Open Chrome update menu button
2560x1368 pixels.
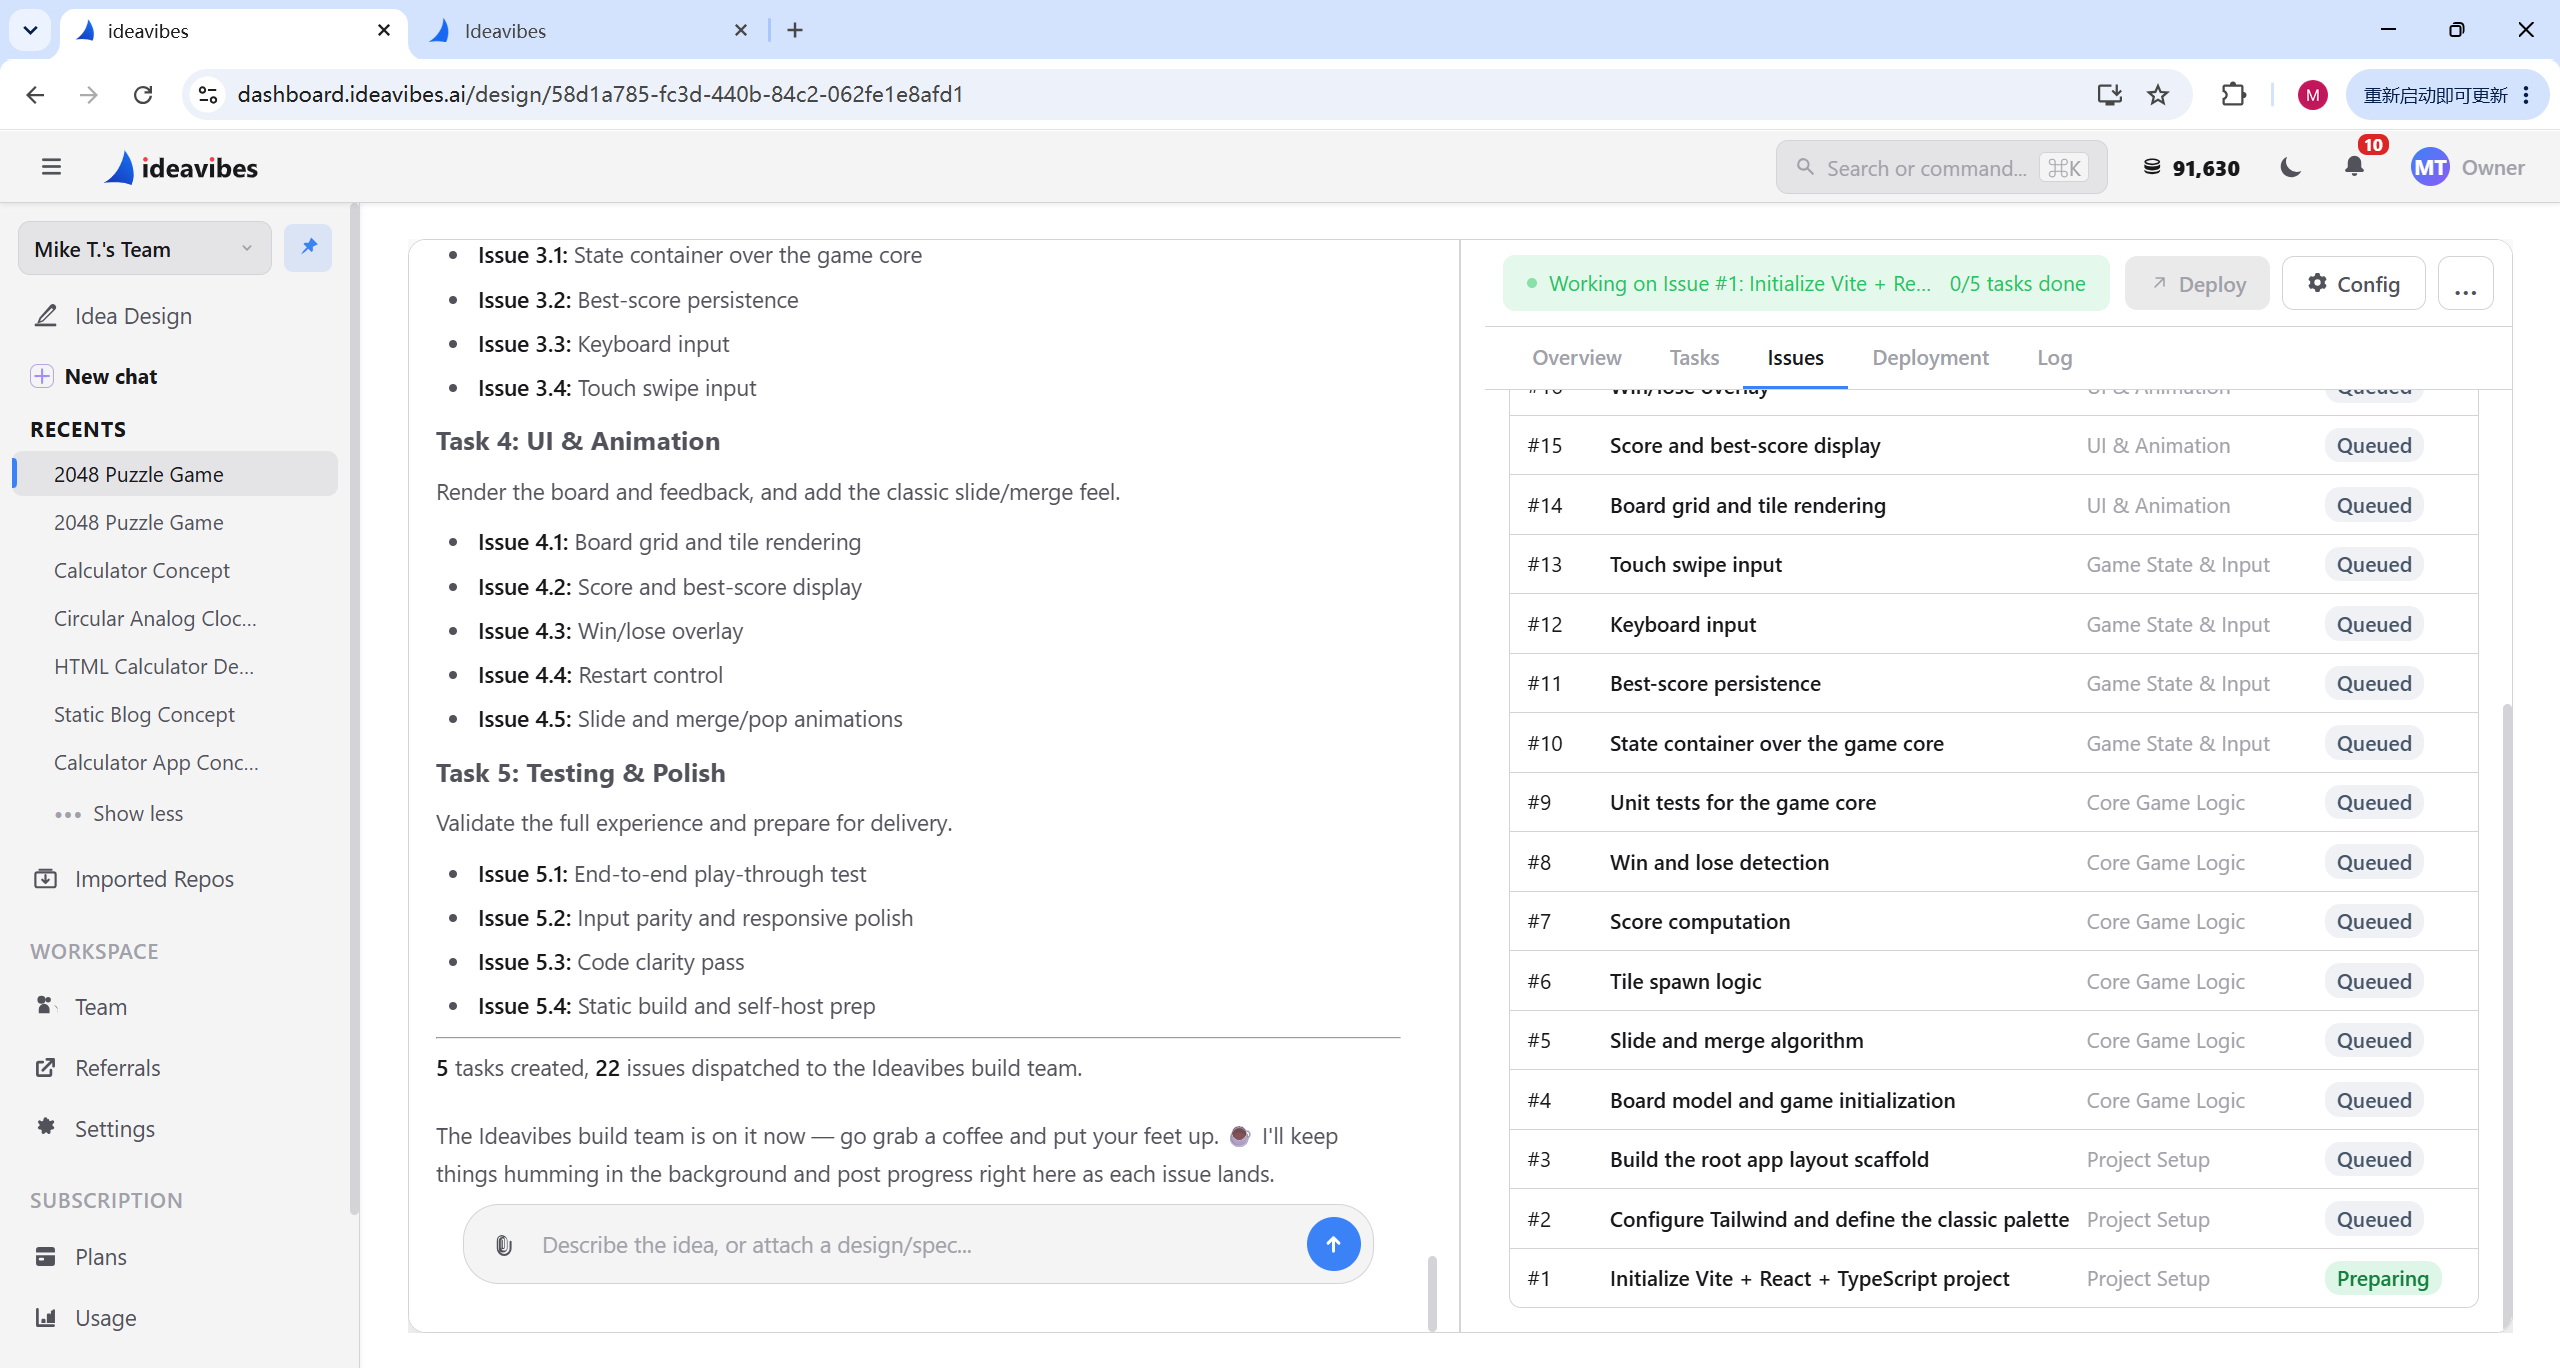click(x=2446, y=94)
